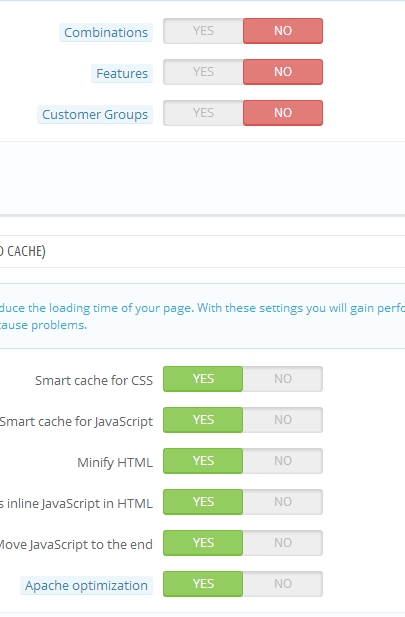The image size is (405, 617).
Task: Disable Smart cache for CSS
Action: pyautogui.click(x=283, y=379)
